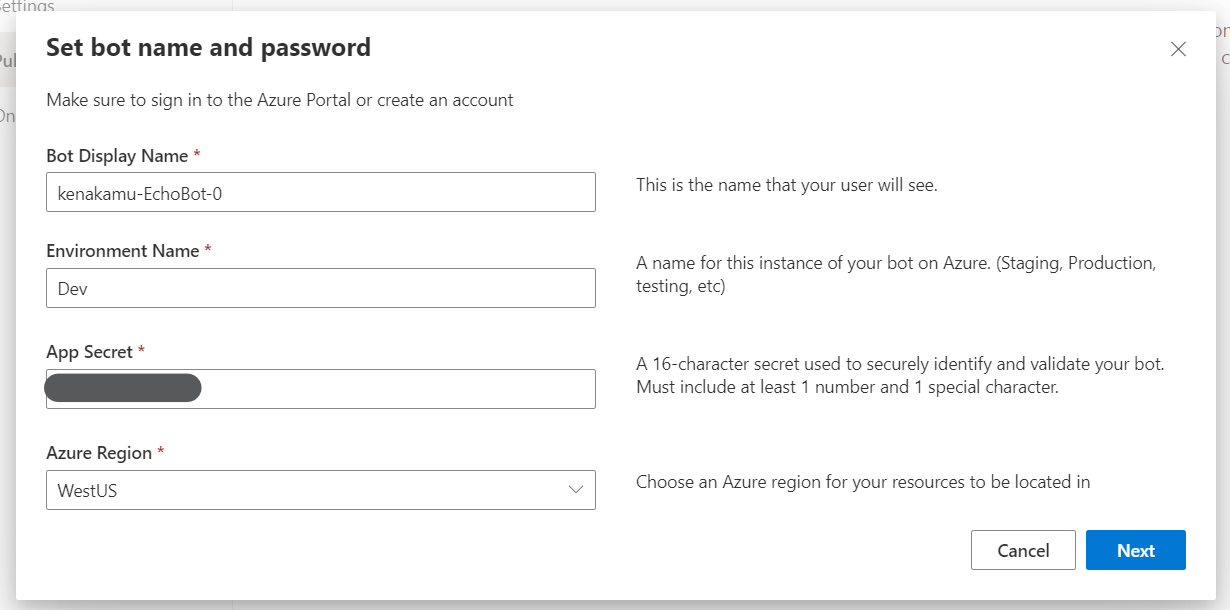This screenshot has height=610, width=1230.
Task: Focus the Environment Name field containing Dev
Action: (320, 288)
